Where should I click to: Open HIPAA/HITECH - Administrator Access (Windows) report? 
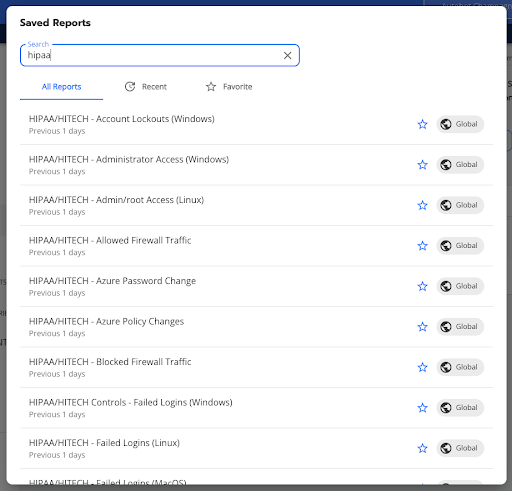tap(256, 165)
